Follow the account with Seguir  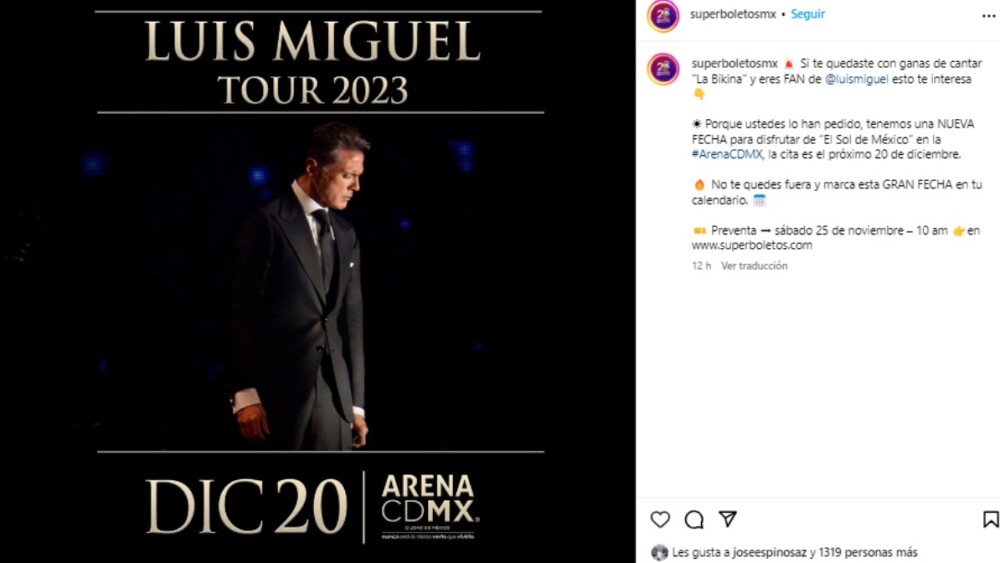(808, 15)
